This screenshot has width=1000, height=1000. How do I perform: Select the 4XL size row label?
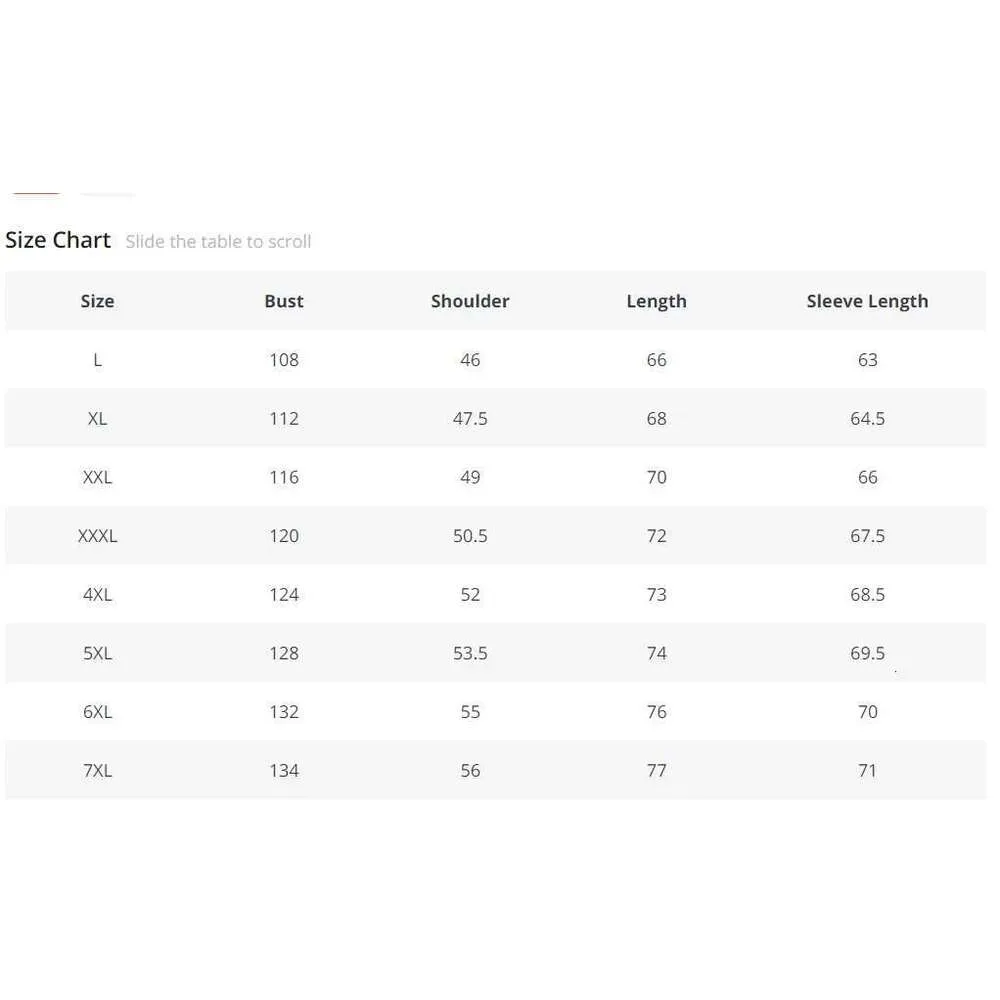pyautogui.click(x=98, y=595)
